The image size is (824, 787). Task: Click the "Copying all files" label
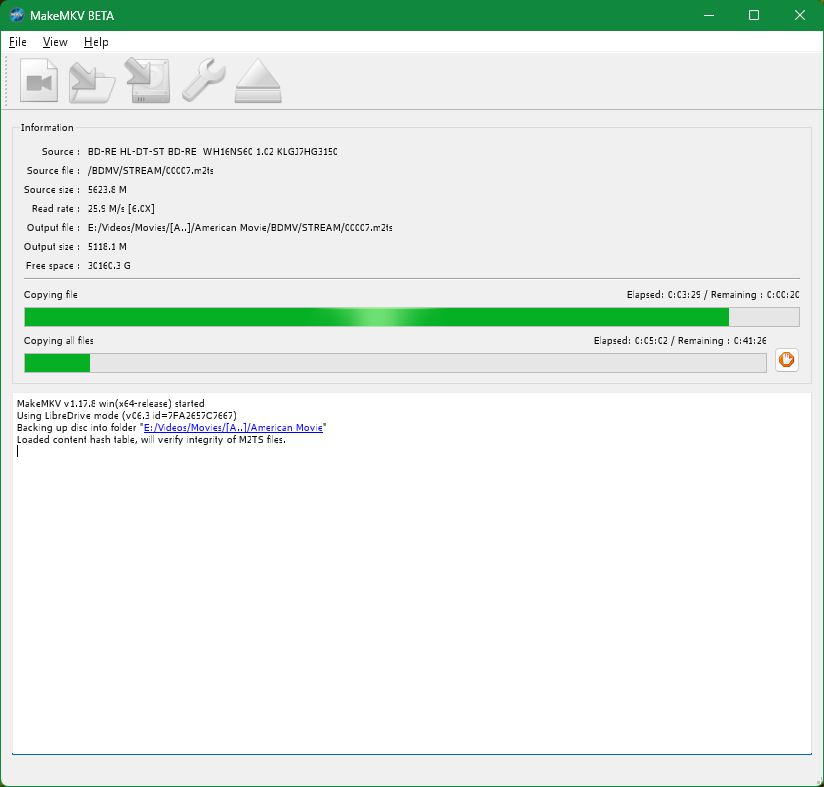pyautogui.click(x=59, y=340)
